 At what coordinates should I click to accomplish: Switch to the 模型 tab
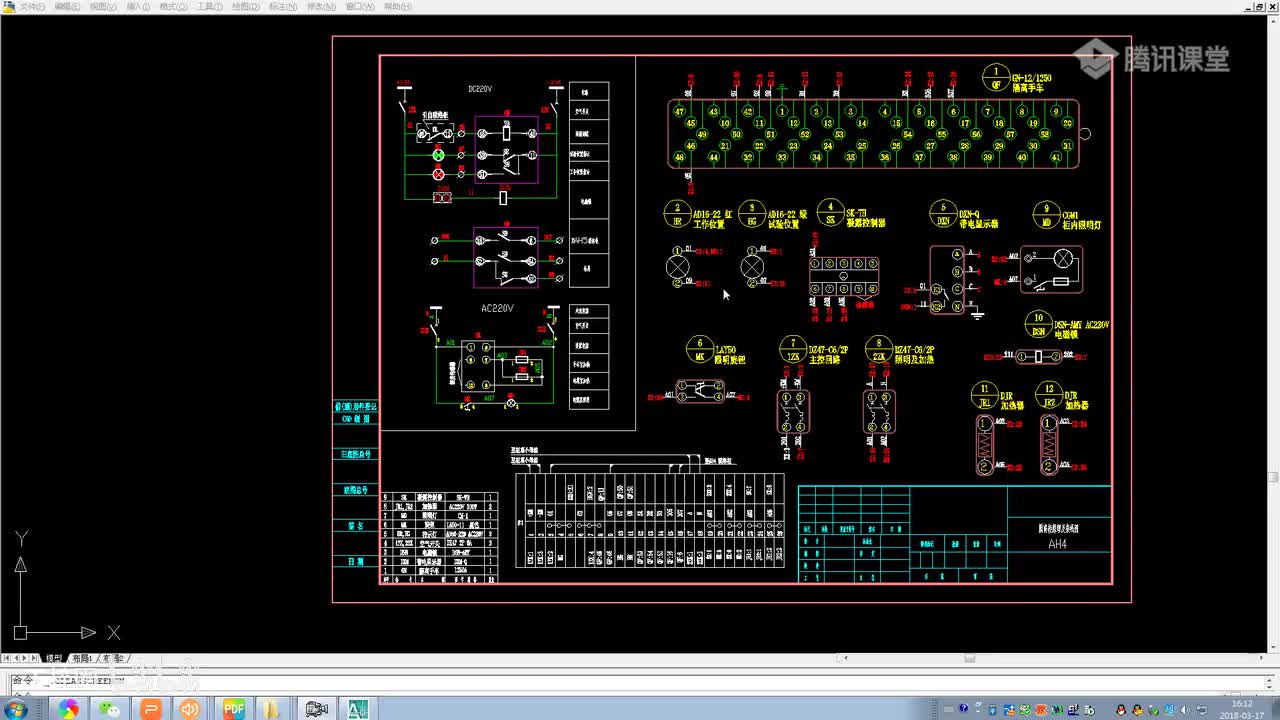point(54,659)
